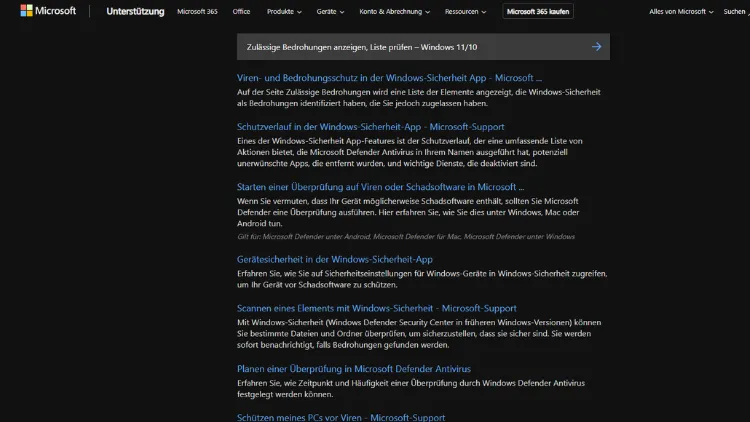Expand the Konto & Abrechnung dropdown
750x422 pixels.
coord(394,11)
